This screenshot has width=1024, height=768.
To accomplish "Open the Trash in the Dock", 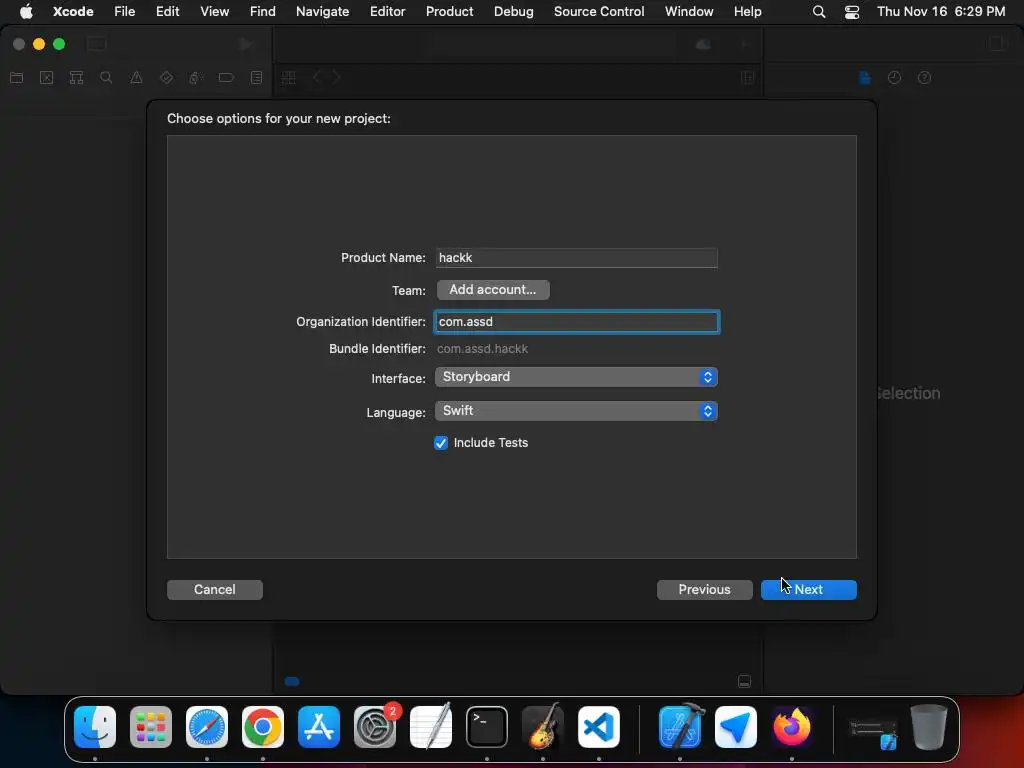I will tap(929, 727).
